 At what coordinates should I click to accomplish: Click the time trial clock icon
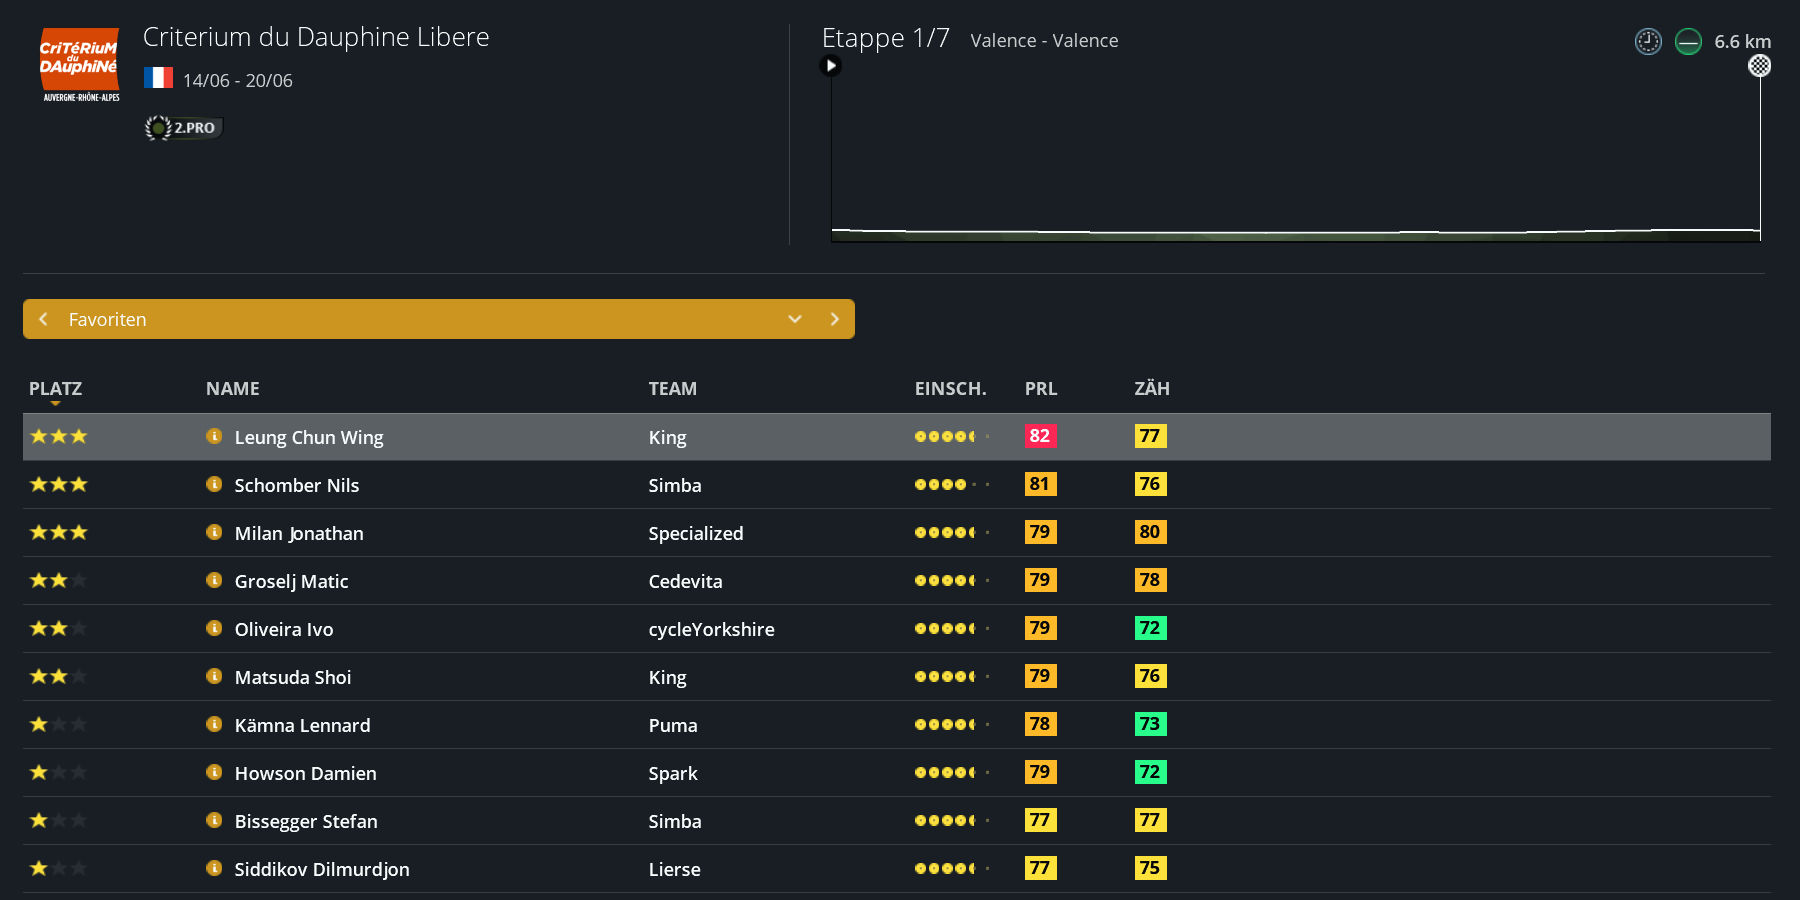point(1648,41)
